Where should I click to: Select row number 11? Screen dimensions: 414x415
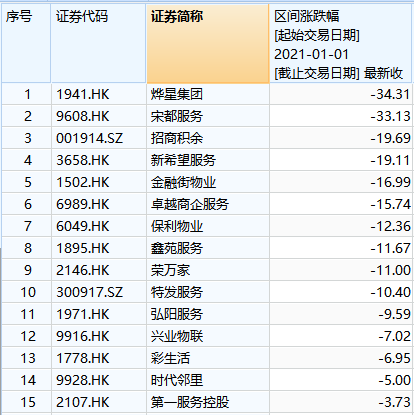[x=27, y=314]
